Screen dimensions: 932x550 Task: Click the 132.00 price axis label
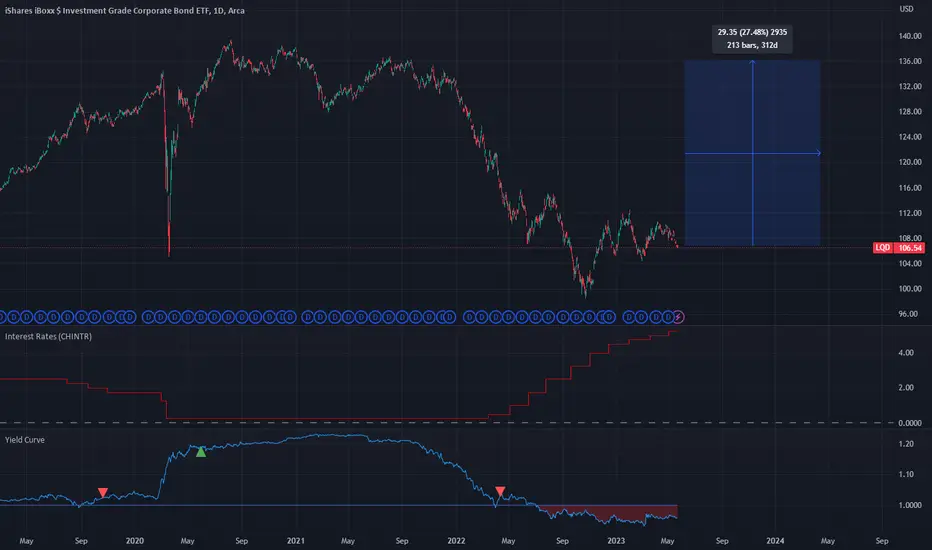[x=909, y=86]
